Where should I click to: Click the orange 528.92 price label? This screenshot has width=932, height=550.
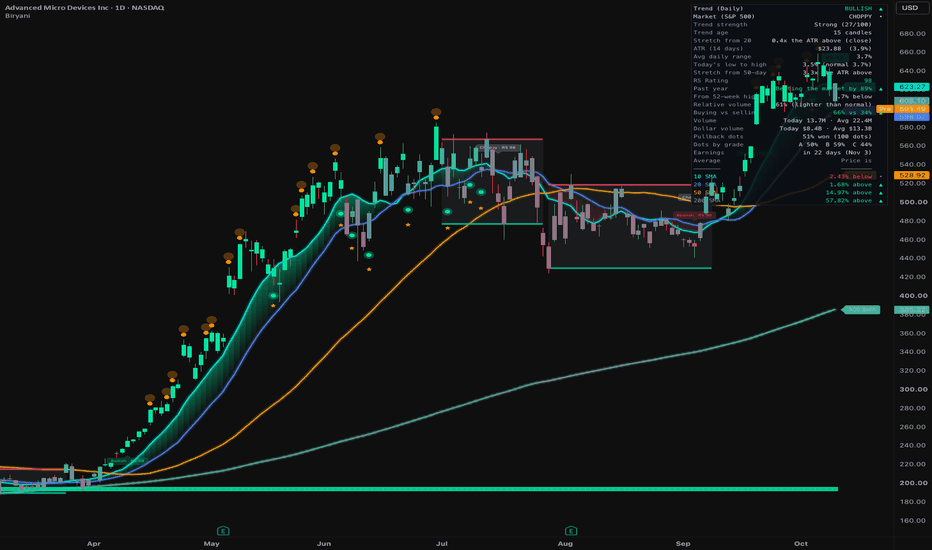911,175
